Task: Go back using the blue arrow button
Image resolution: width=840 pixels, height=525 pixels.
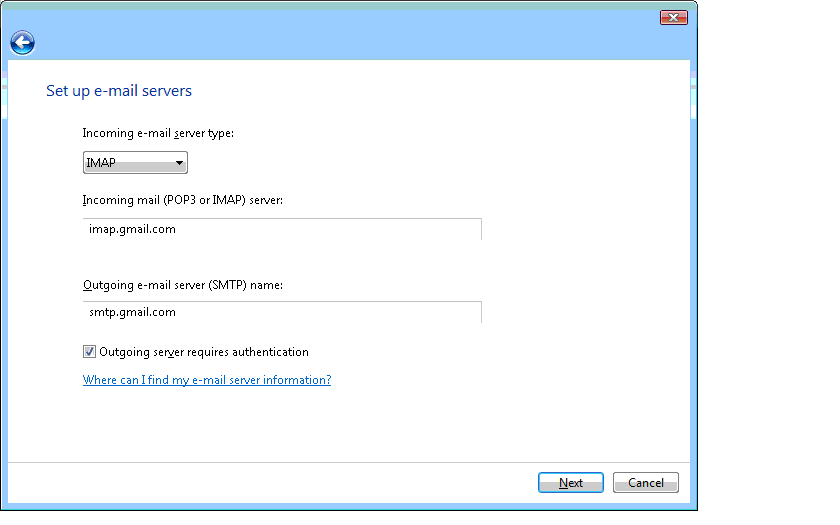Action: pos(22,42)
